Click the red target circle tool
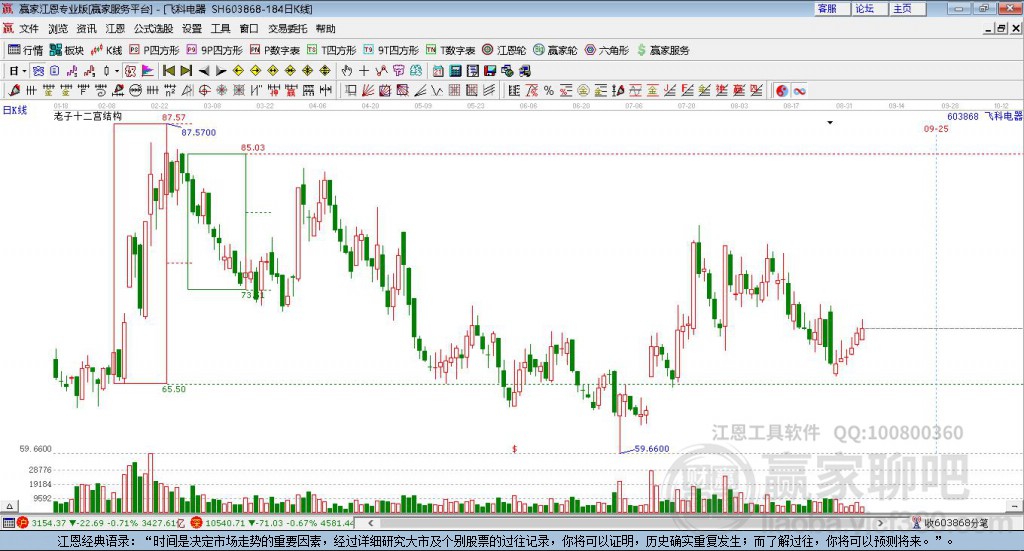 (x=204, y=91)
